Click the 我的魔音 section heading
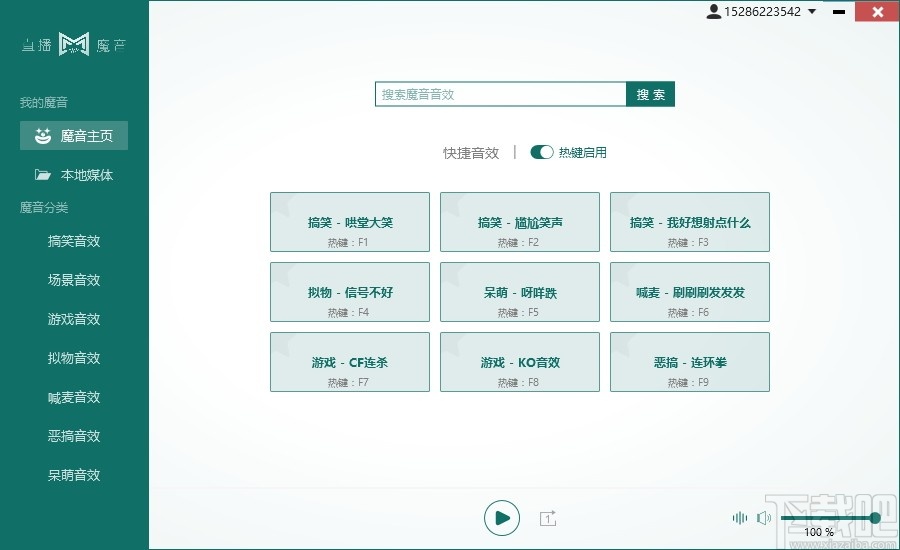 tap(44, 102)
